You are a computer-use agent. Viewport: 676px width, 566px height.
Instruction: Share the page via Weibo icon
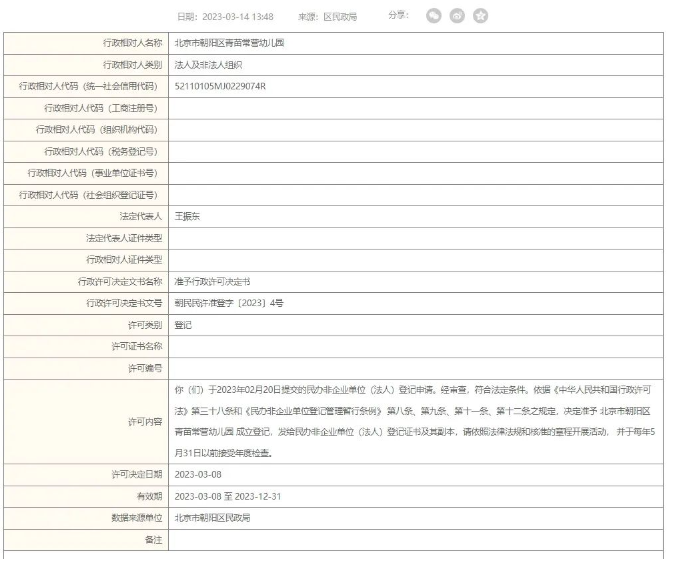[x=456, y=16]
